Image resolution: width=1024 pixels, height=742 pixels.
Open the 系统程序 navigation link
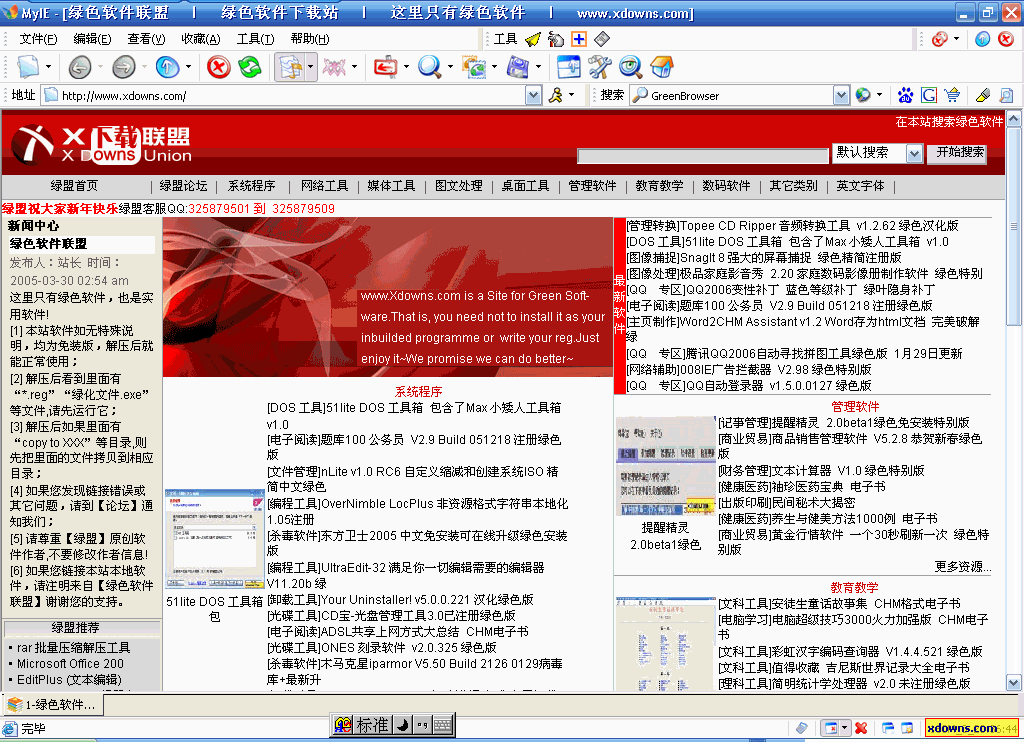[251, 186]
